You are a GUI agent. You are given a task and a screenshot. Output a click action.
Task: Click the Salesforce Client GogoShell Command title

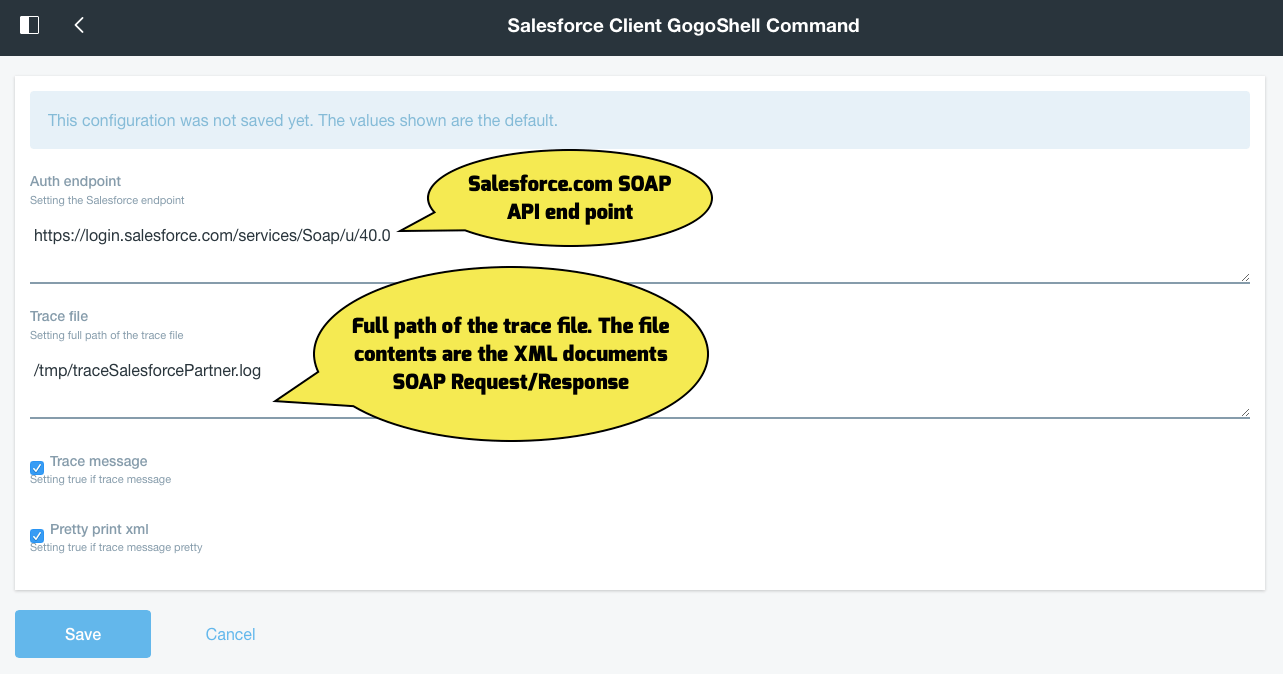pos(683,26)
